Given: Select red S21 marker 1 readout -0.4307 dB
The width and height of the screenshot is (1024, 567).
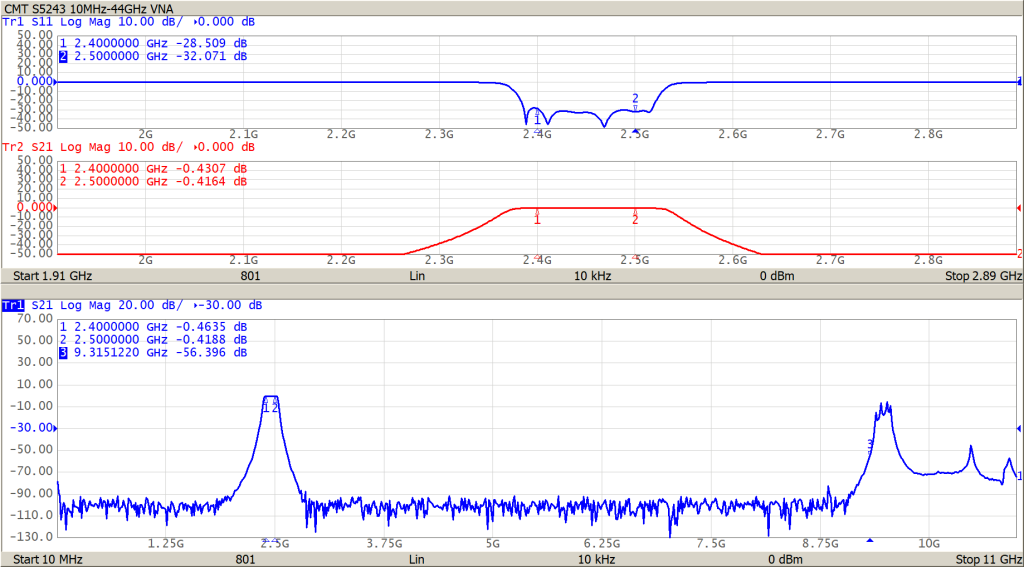Looking at the screenshot, I should (153, 168).
